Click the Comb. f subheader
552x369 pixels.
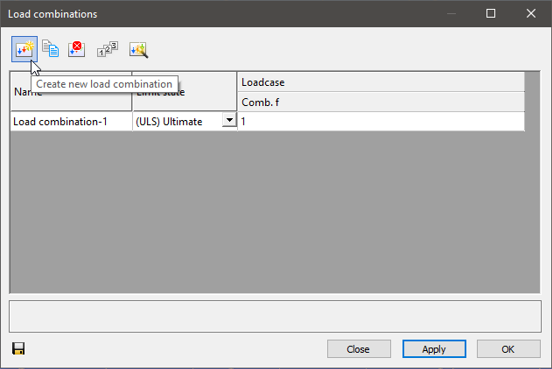point(381,102)
